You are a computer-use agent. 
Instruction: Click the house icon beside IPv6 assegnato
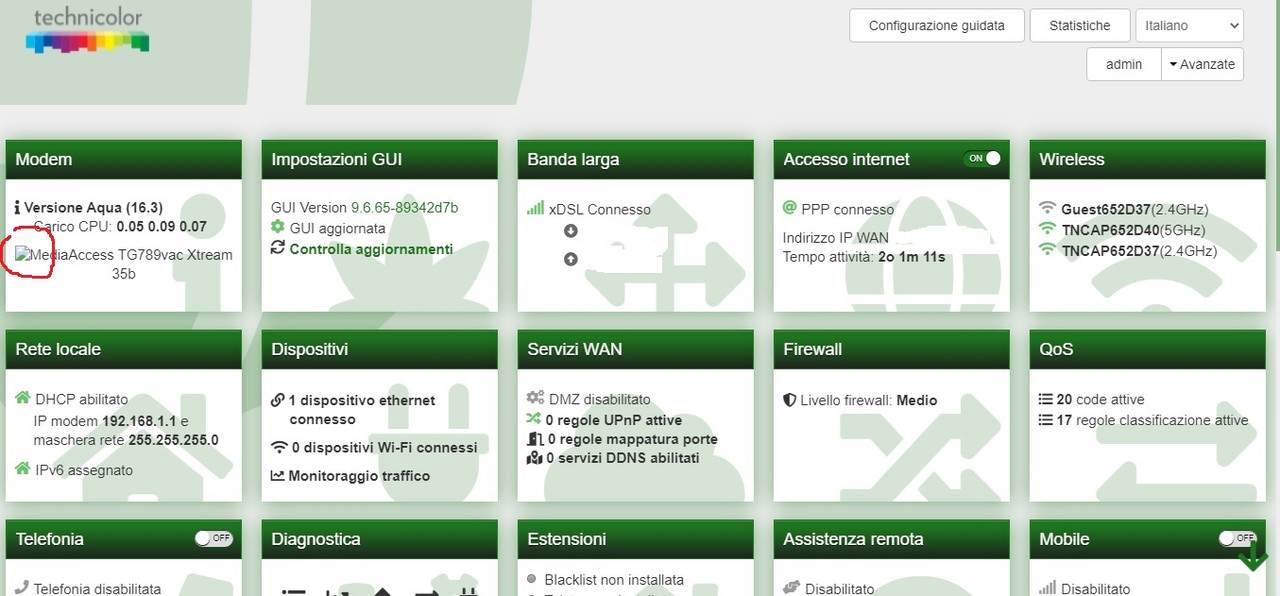pyautogui.click(x=23, y=468)
